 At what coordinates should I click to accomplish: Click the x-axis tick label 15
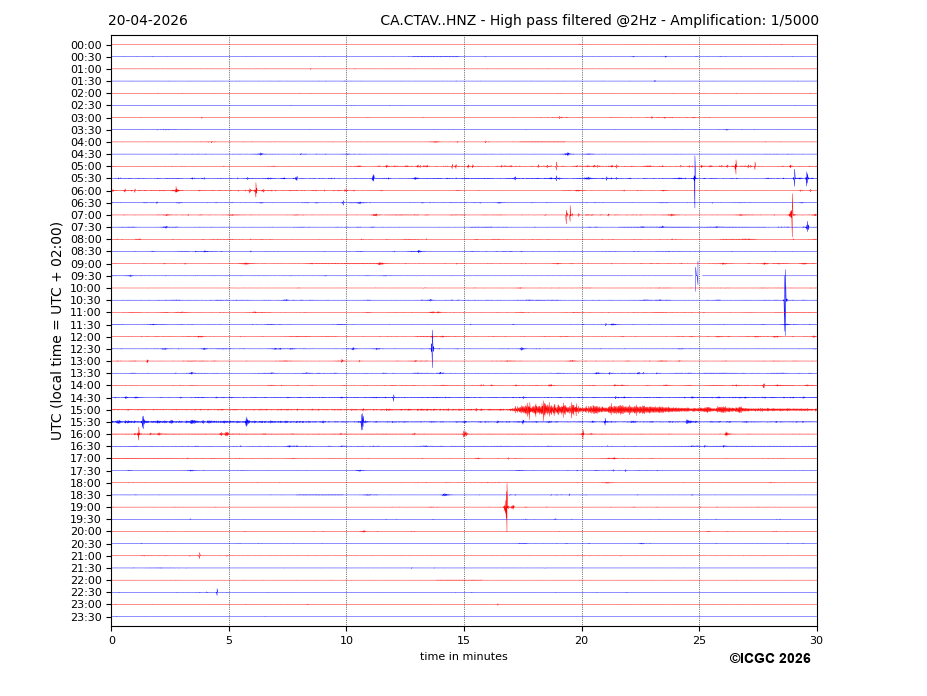pos(464,640)
